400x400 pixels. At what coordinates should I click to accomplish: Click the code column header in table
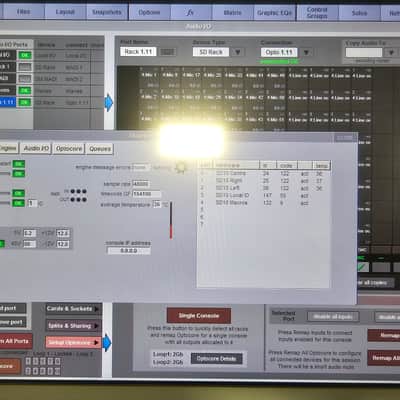(286, 165)
